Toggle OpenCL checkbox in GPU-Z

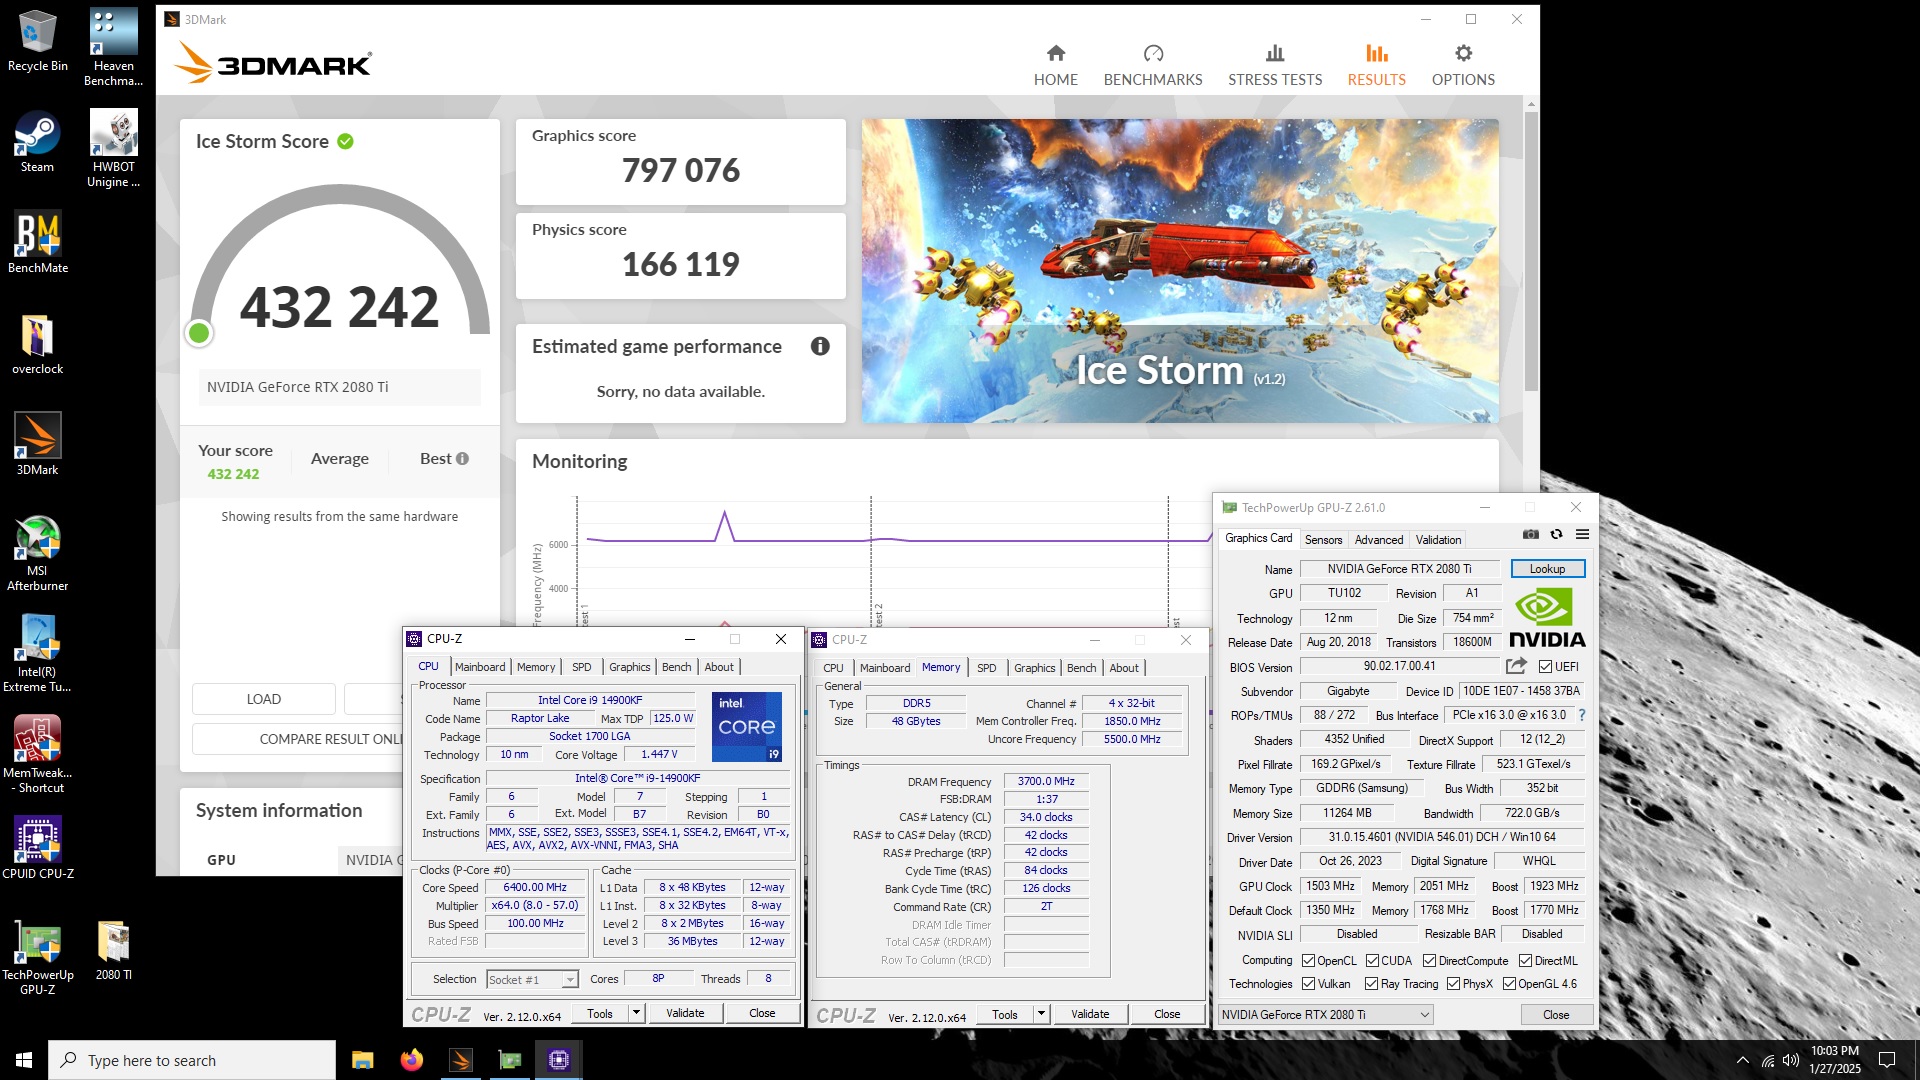[1308, 961]
